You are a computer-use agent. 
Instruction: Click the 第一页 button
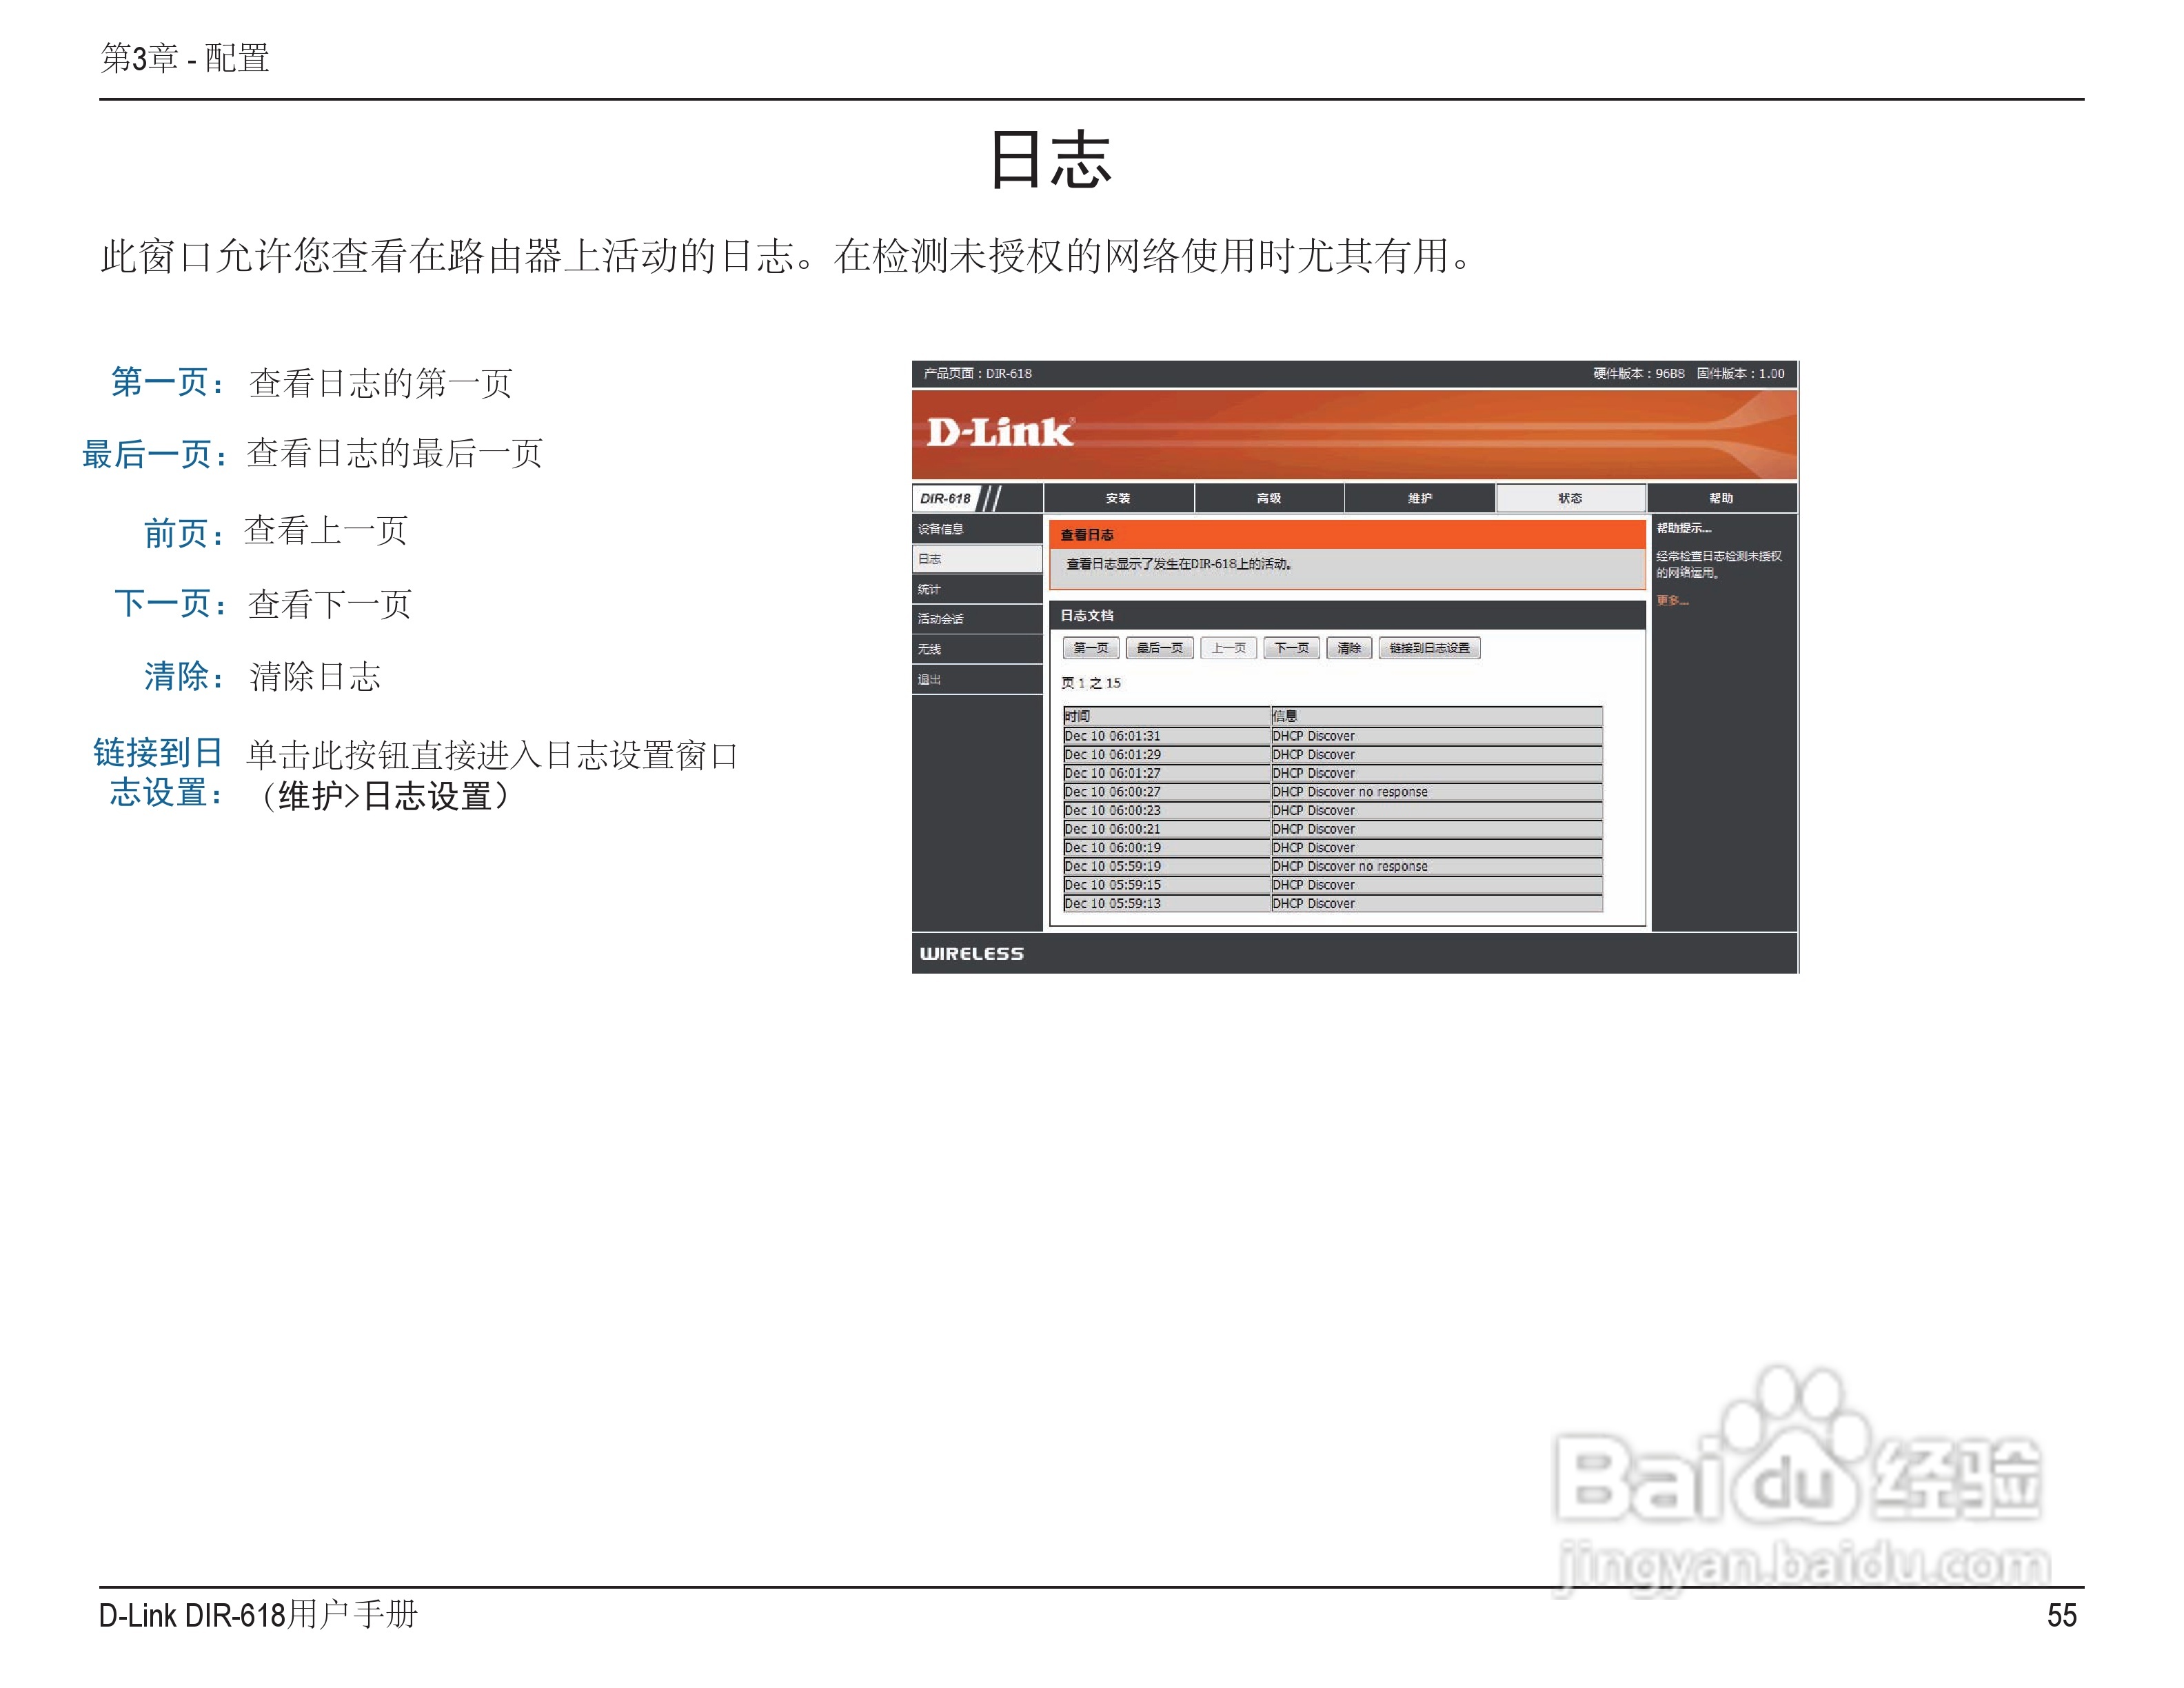coord(1091,648)
